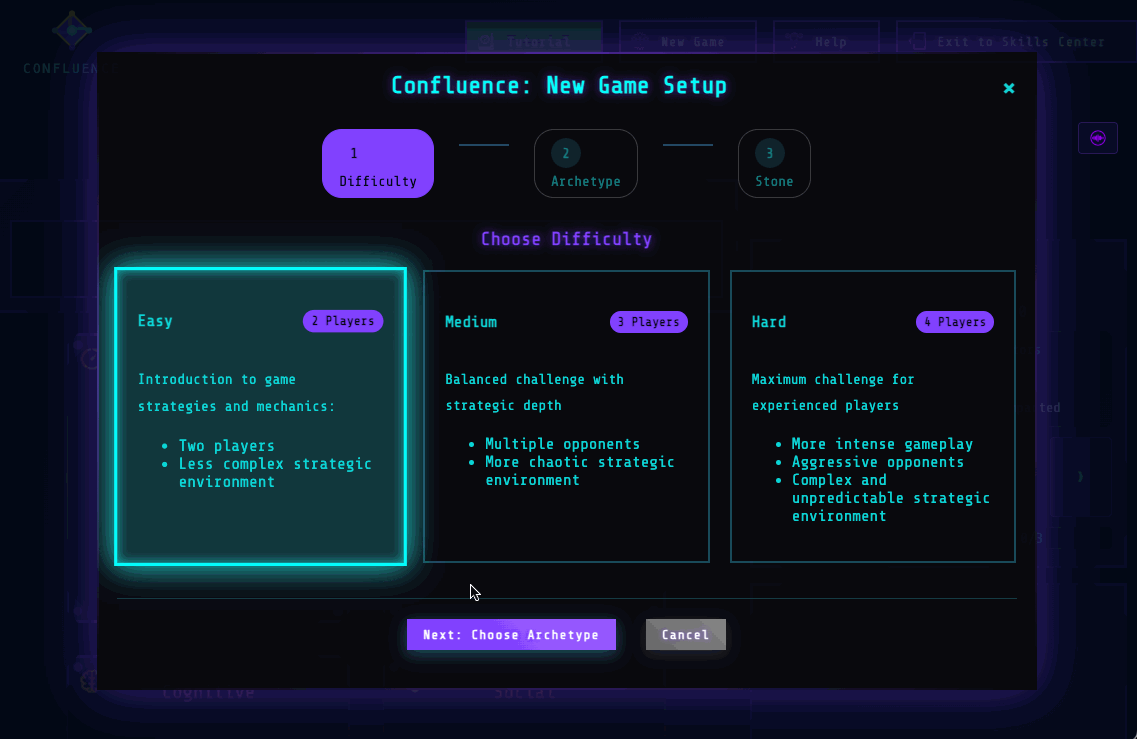Click step 1 Difficulty in the setup wizard
The height and width of the screenshot is (739, 1137).
click(x=378, y=162)
